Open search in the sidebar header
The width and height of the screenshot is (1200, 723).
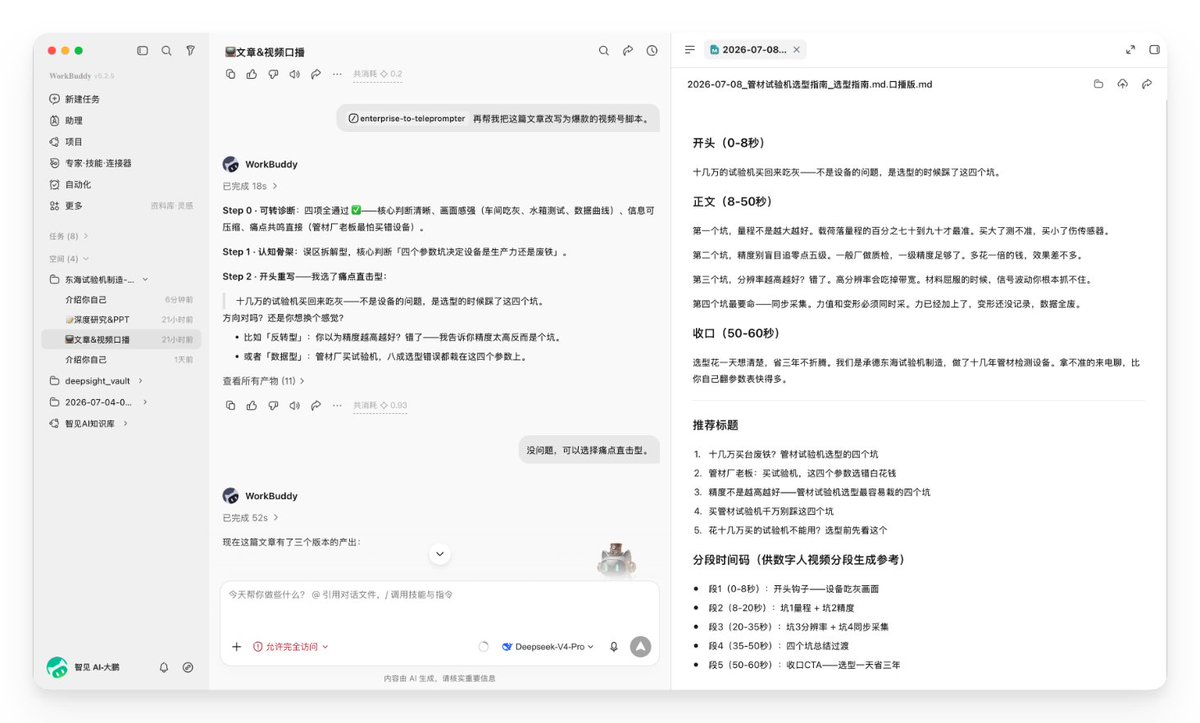[x=167, y=50]
